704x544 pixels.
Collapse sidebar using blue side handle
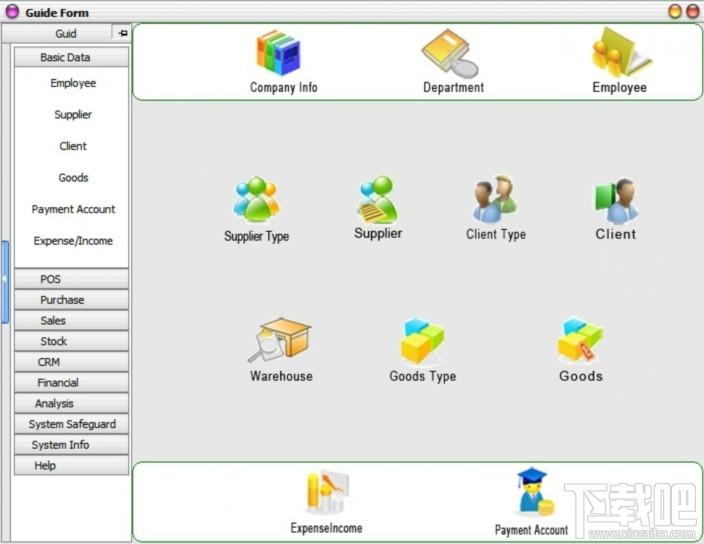pos(4,282)
